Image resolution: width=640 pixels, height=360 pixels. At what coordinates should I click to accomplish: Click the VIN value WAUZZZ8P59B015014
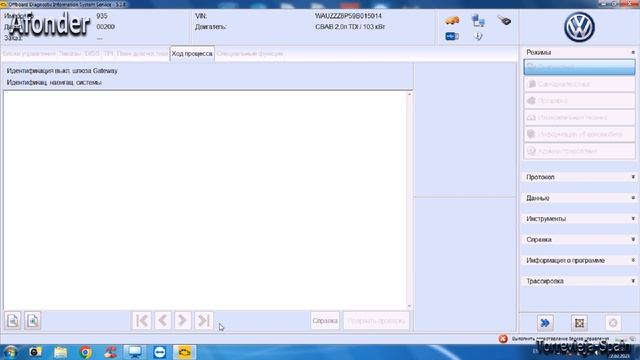point(348,16)
